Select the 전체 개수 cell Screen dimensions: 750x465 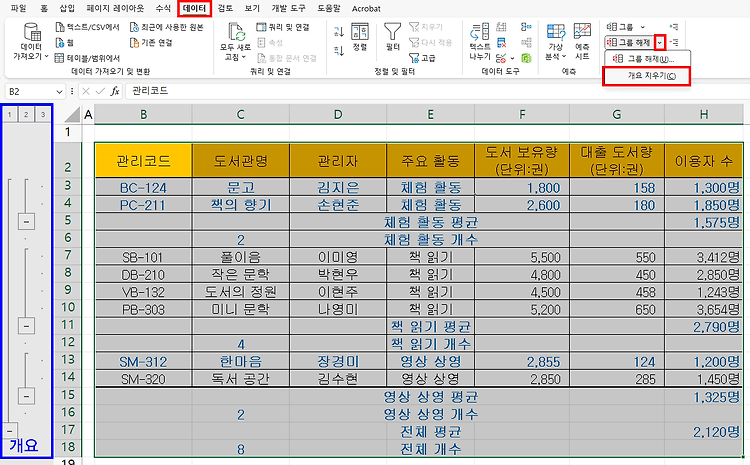(x=430, y=449)
